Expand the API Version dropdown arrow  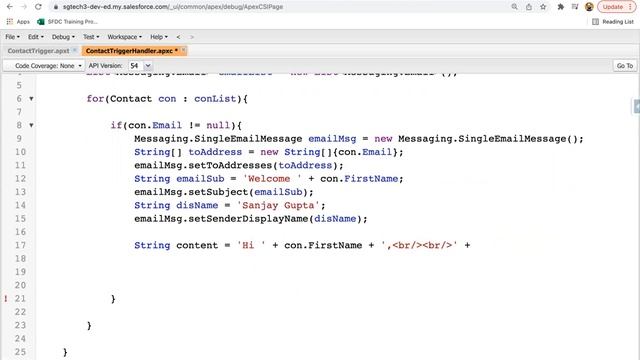click(148, 65)
